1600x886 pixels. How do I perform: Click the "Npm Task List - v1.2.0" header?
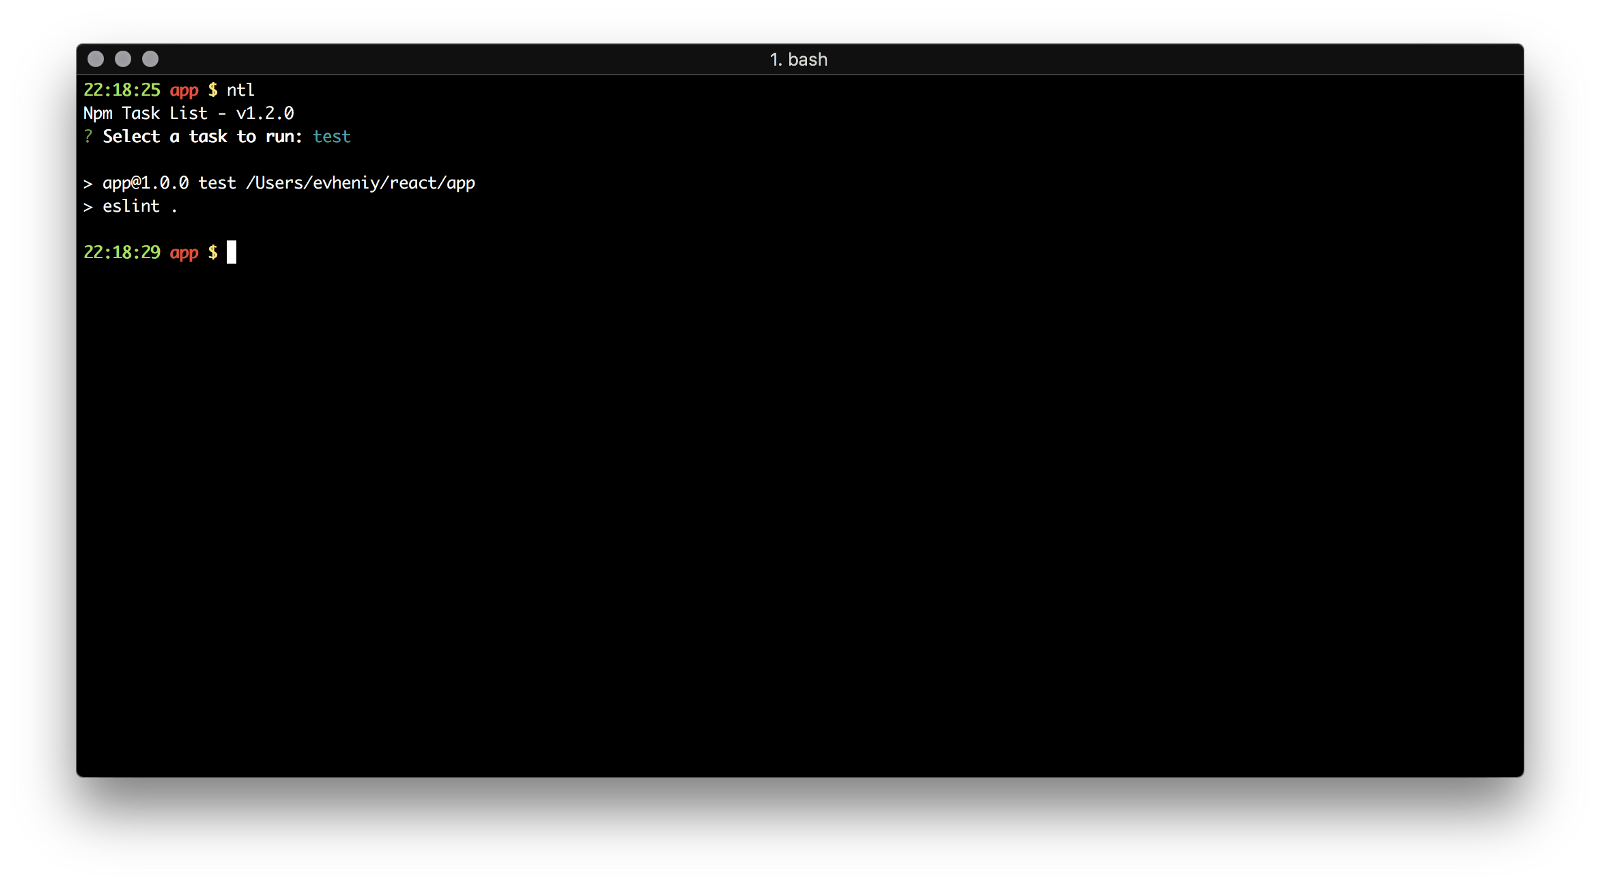[188, 113]
